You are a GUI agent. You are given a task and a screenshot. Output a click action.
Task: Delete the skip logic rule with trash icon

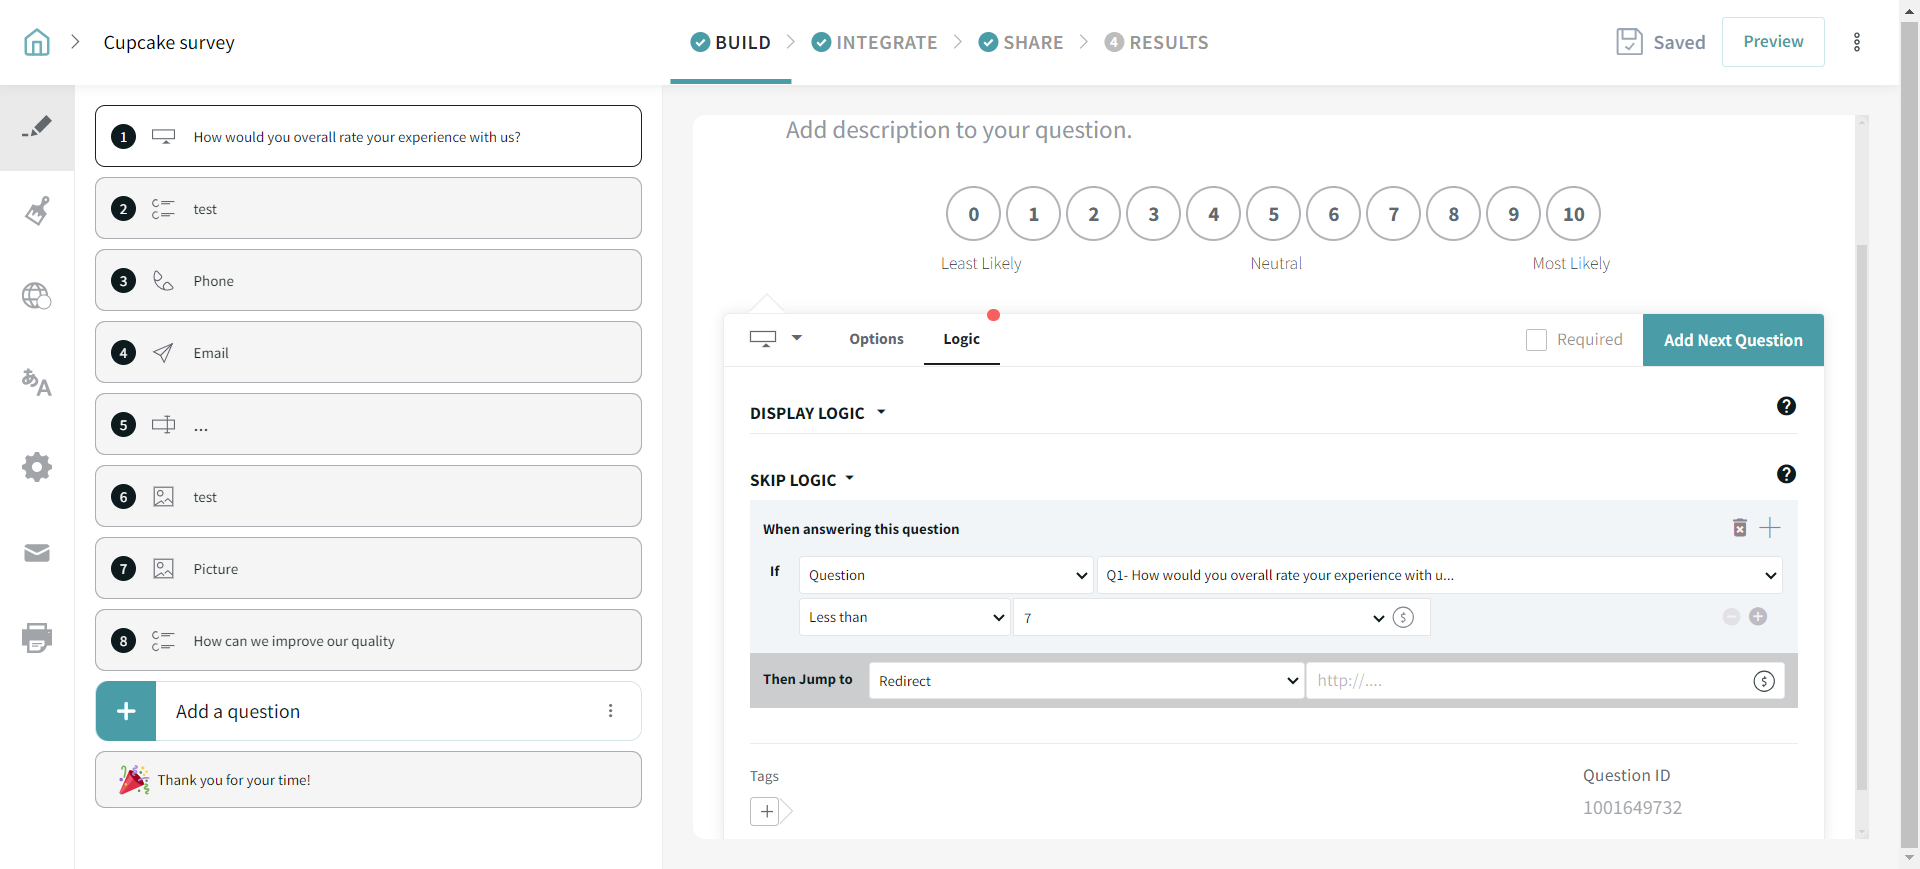coord(1739,528)
